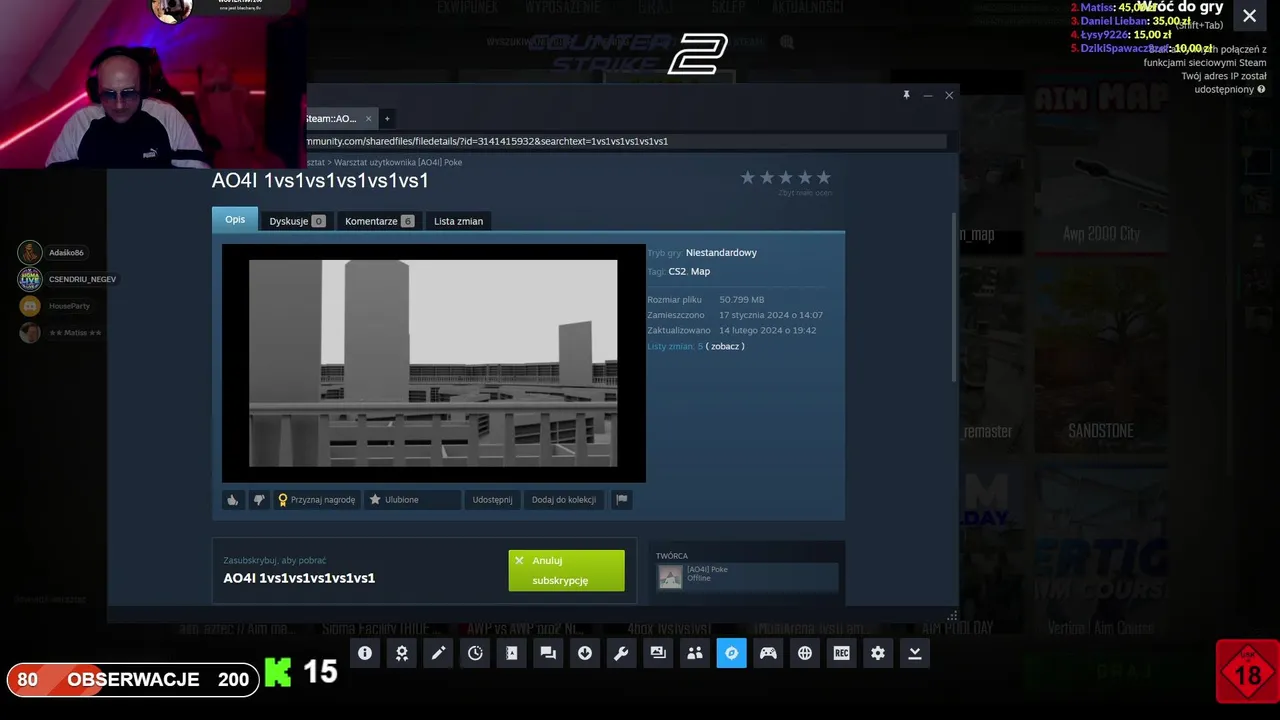Open the Niestandardowy game mode link
1280x720 pixels.
pyautogui.click(x=721, y=253)
